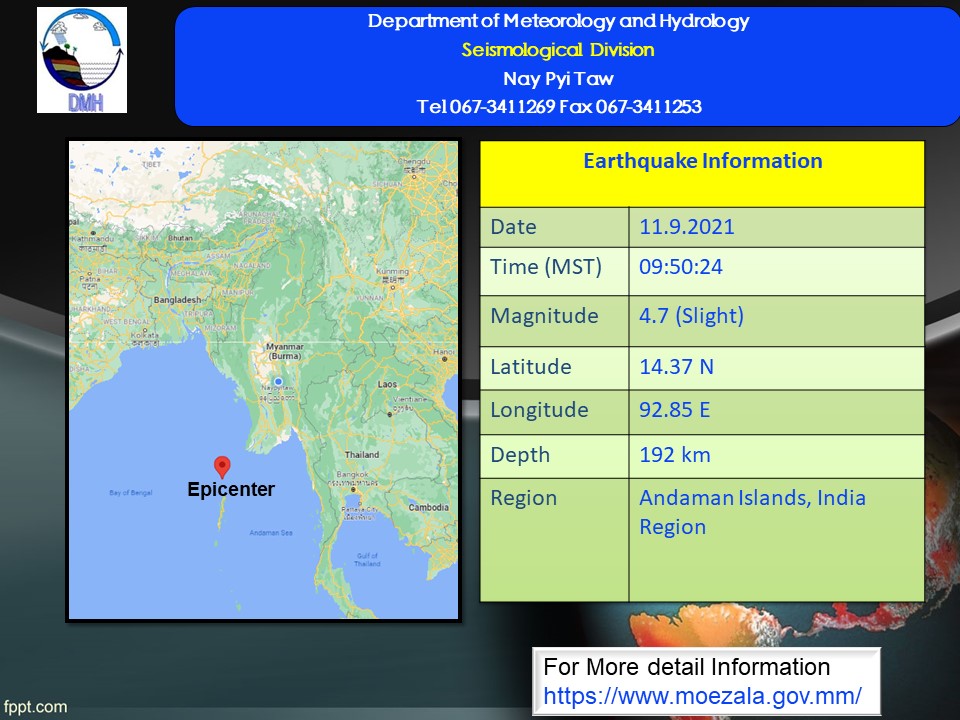
Task: Click 'Andaman Sea' label on map
Action: pos(271,533)
